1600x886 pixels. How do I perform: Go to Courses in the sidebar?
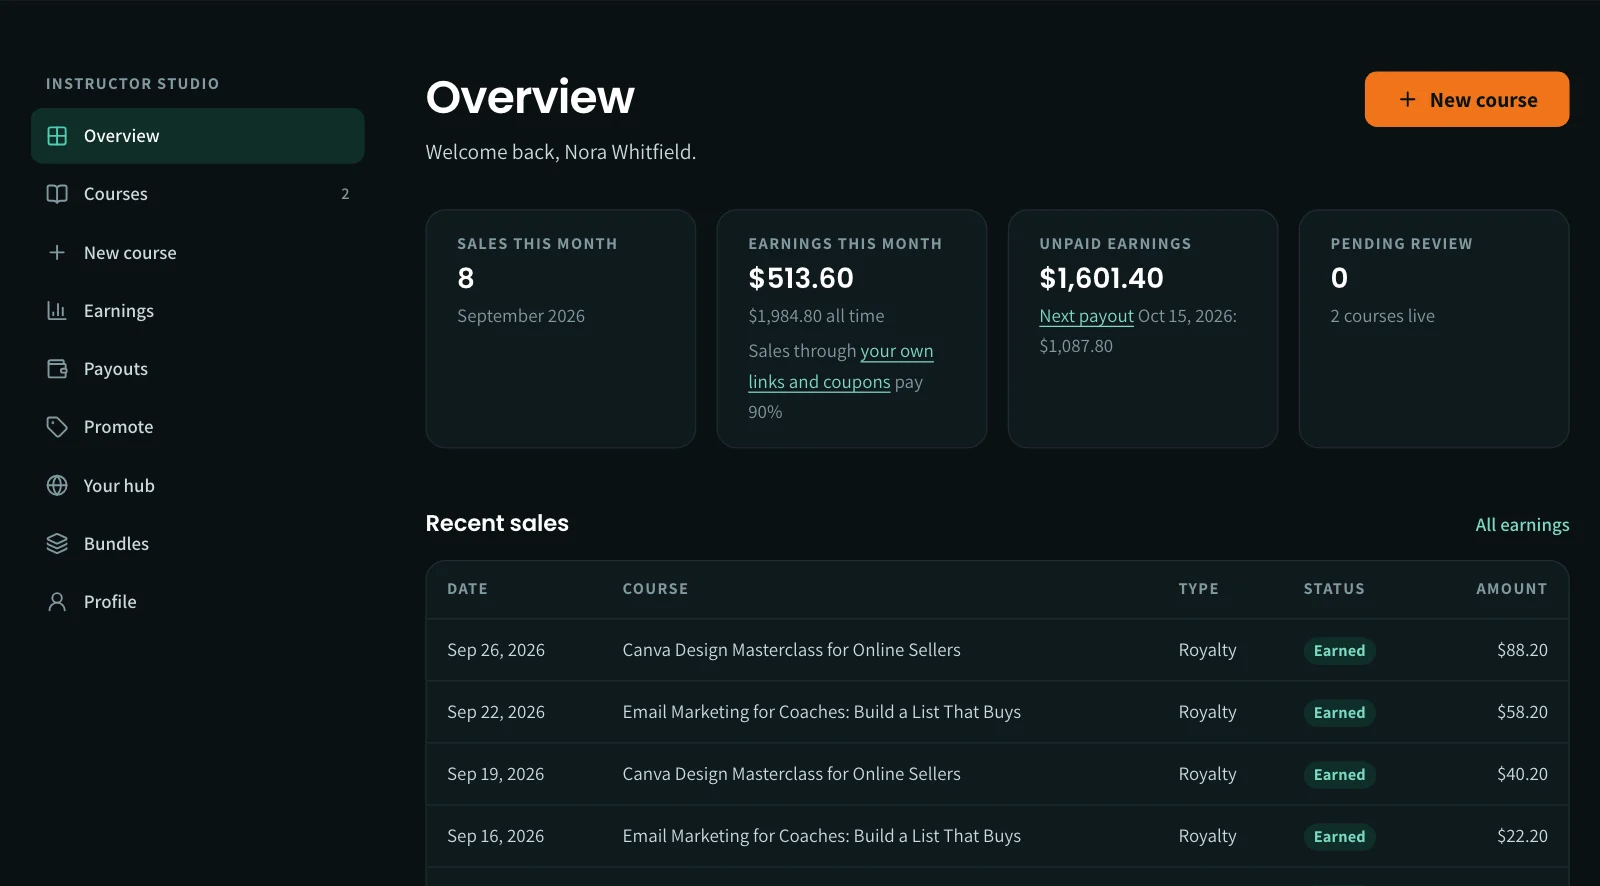click(x=198, y=194)
